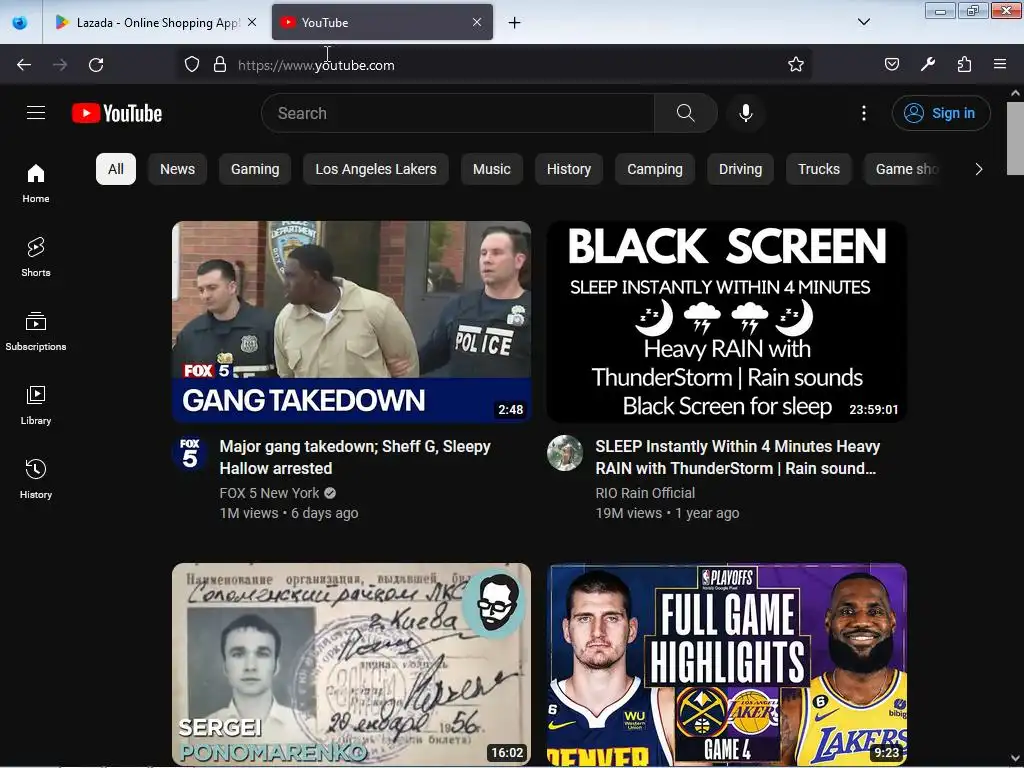Click the scrollbar down arrow

tap(1015, 759)
